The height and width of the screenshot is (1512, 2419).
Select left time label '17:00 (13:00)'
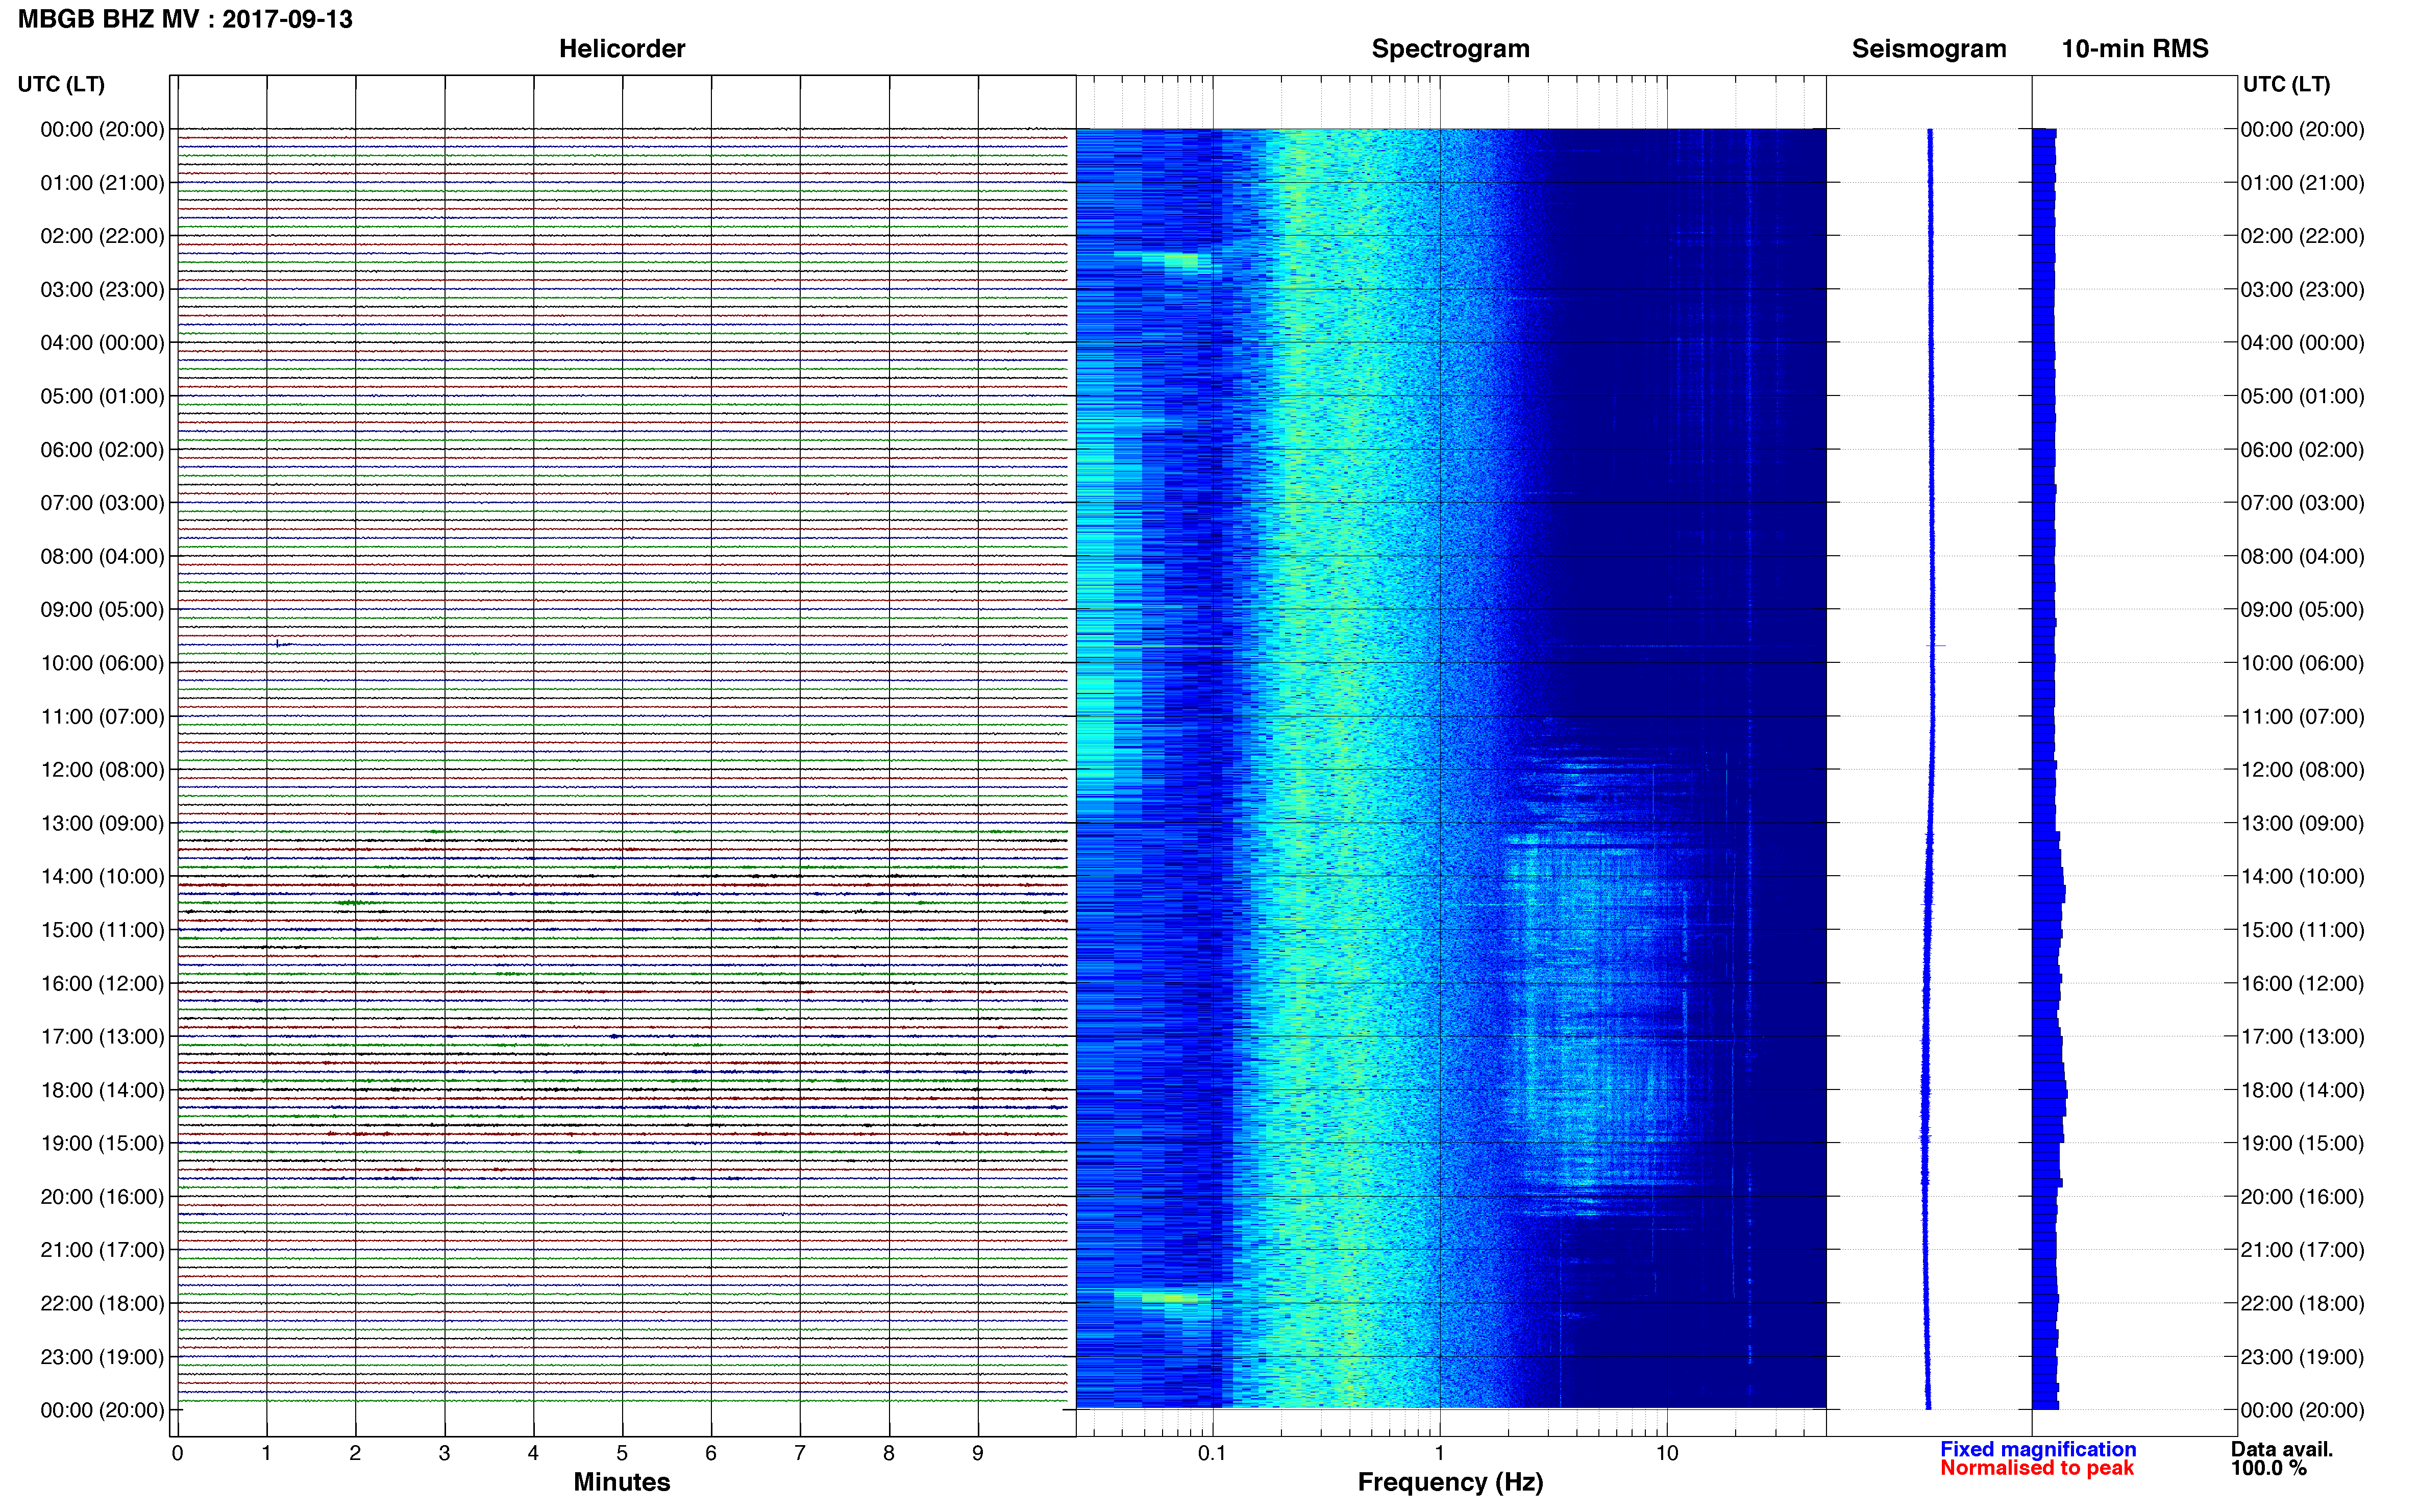[102, 1037]
